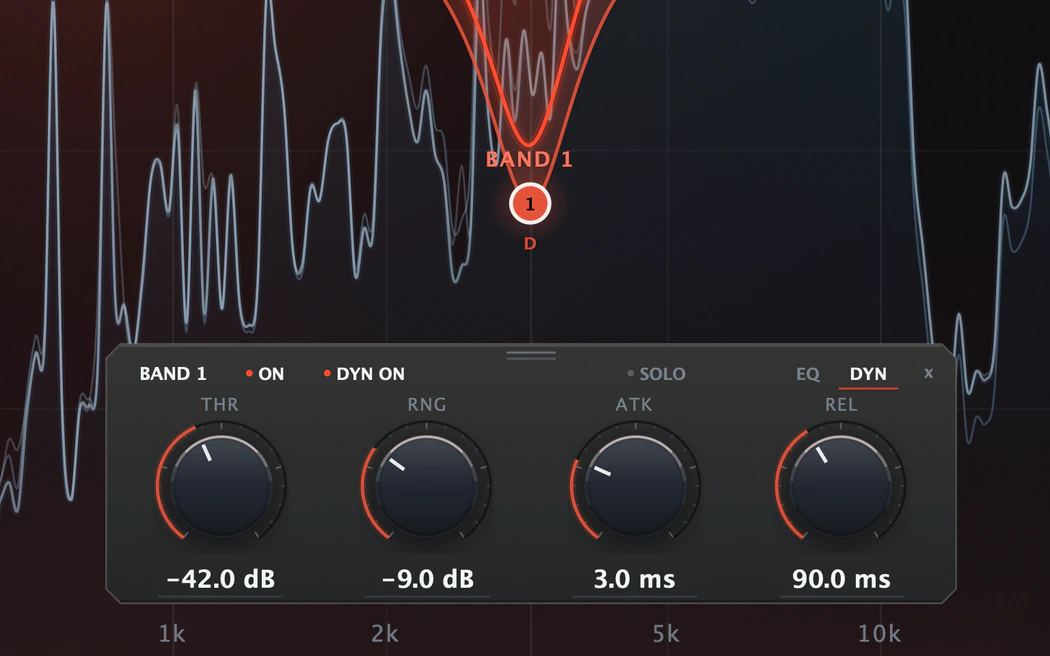The width and height of the screenshot is (1050, 656).
Task: Click the ATK attack knob
Action: pyautogui.click(x=635, y=485)
